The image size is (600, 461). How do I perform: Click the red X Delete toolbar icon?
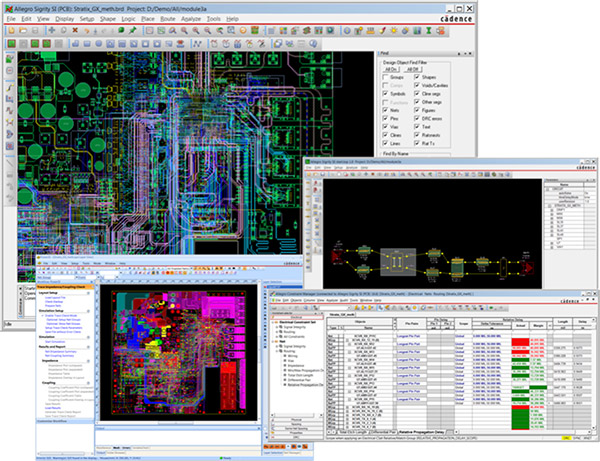(75, 30)
